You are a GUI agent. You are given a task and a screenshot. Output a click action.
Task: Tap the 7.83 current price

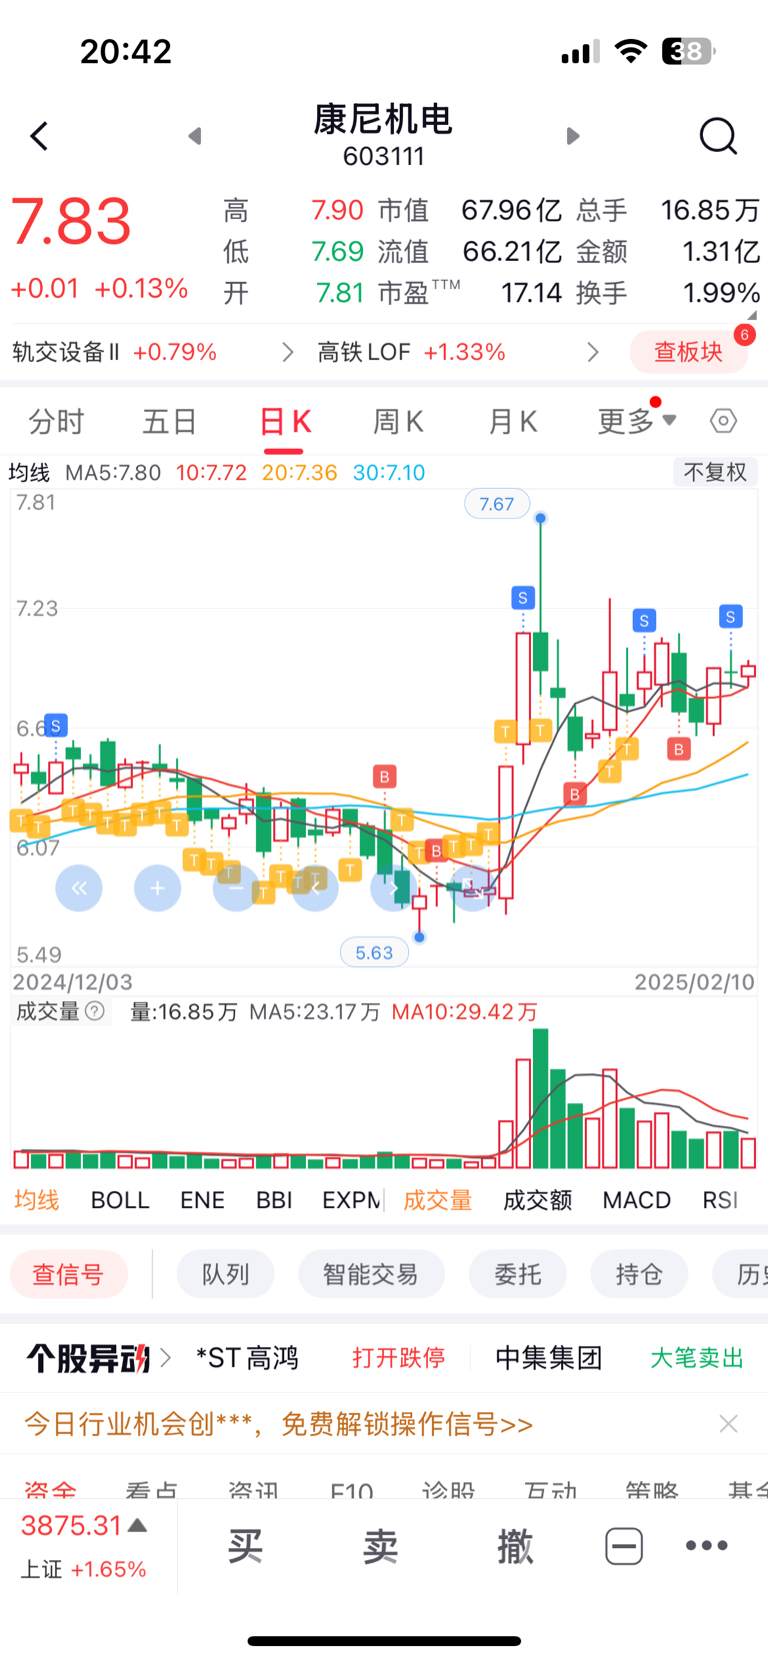[71, 222]
